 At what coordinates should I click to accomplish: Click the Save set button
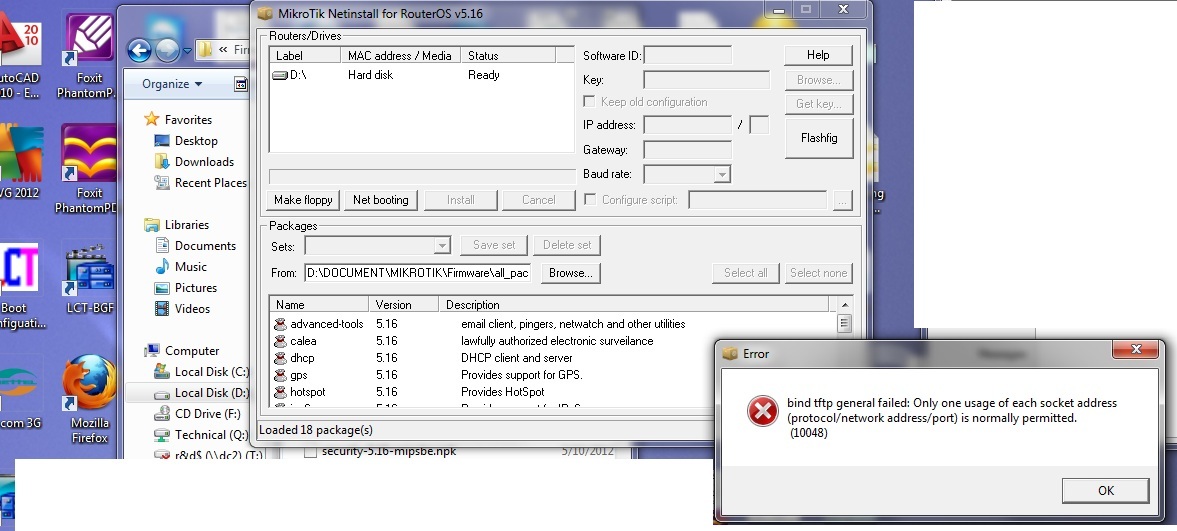coord(494,245)
